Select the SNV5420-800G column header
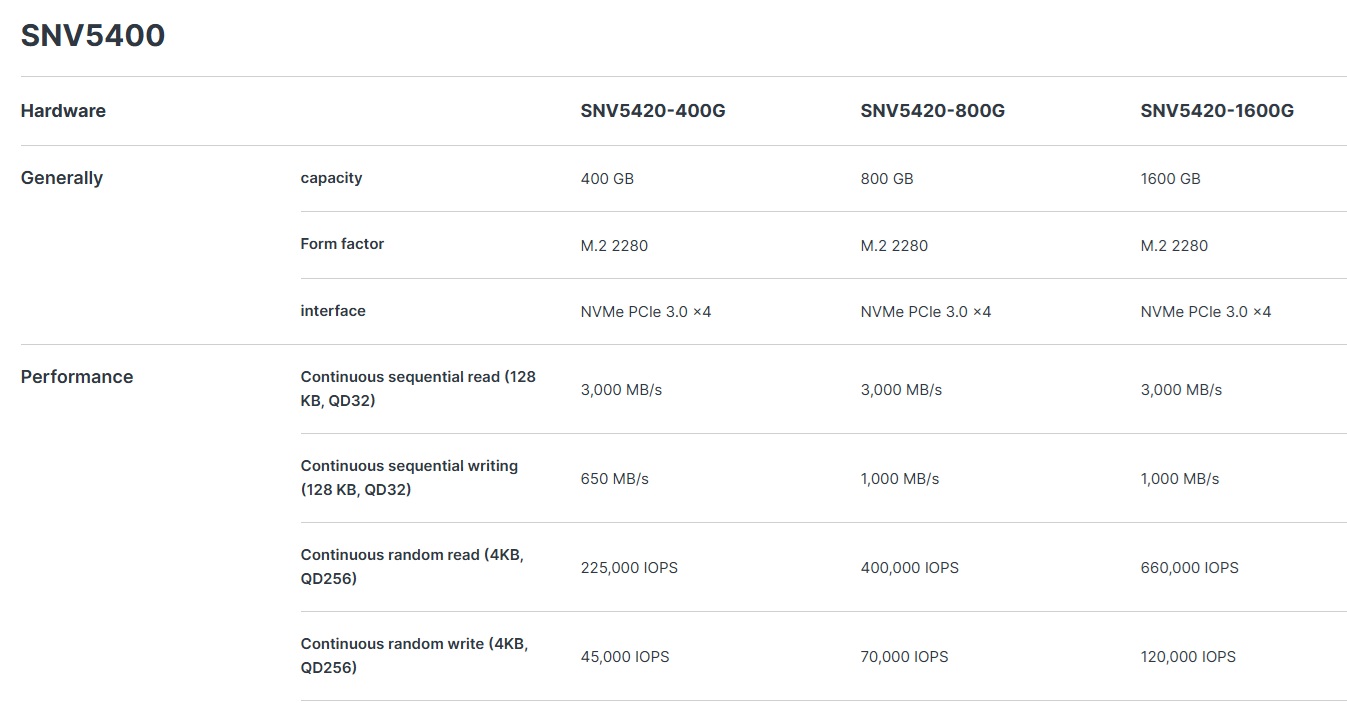The image size is (1347, 704). click(x=933, y=111)
